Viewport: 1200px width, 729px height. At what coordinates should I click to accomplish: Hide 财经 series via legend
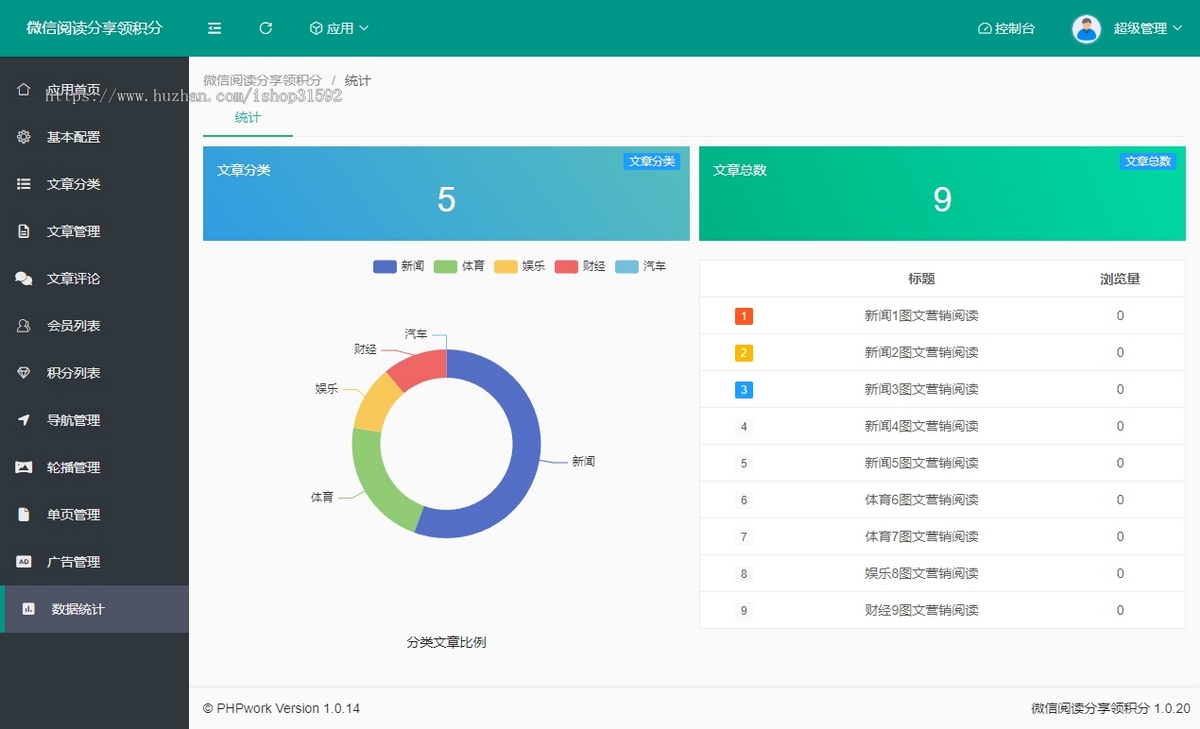(x=581, y=267)
